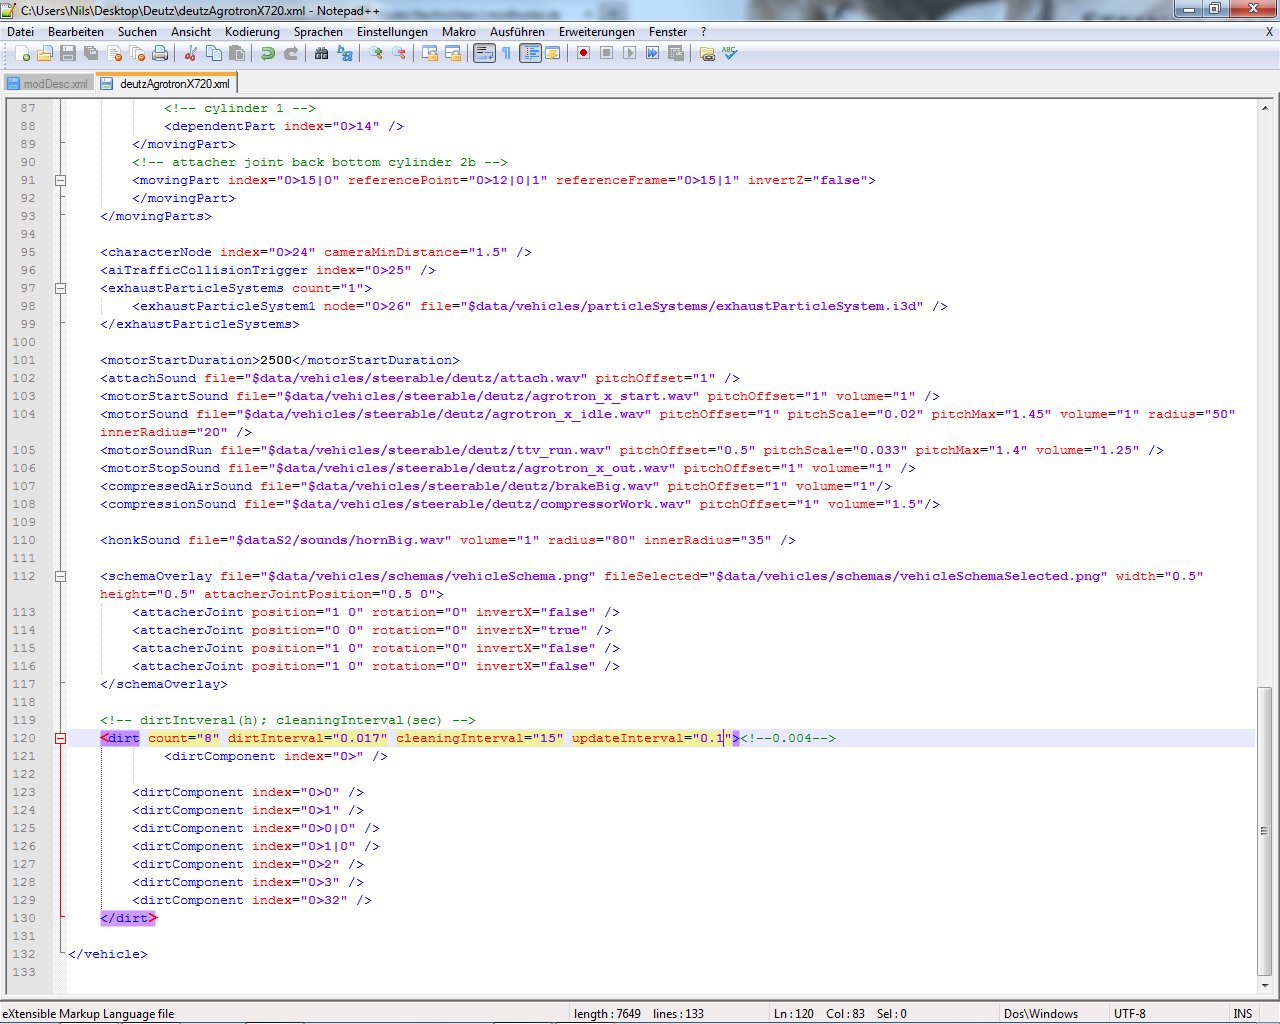Click the vertical scrollbar up arrow

[x=1265, y=107]
